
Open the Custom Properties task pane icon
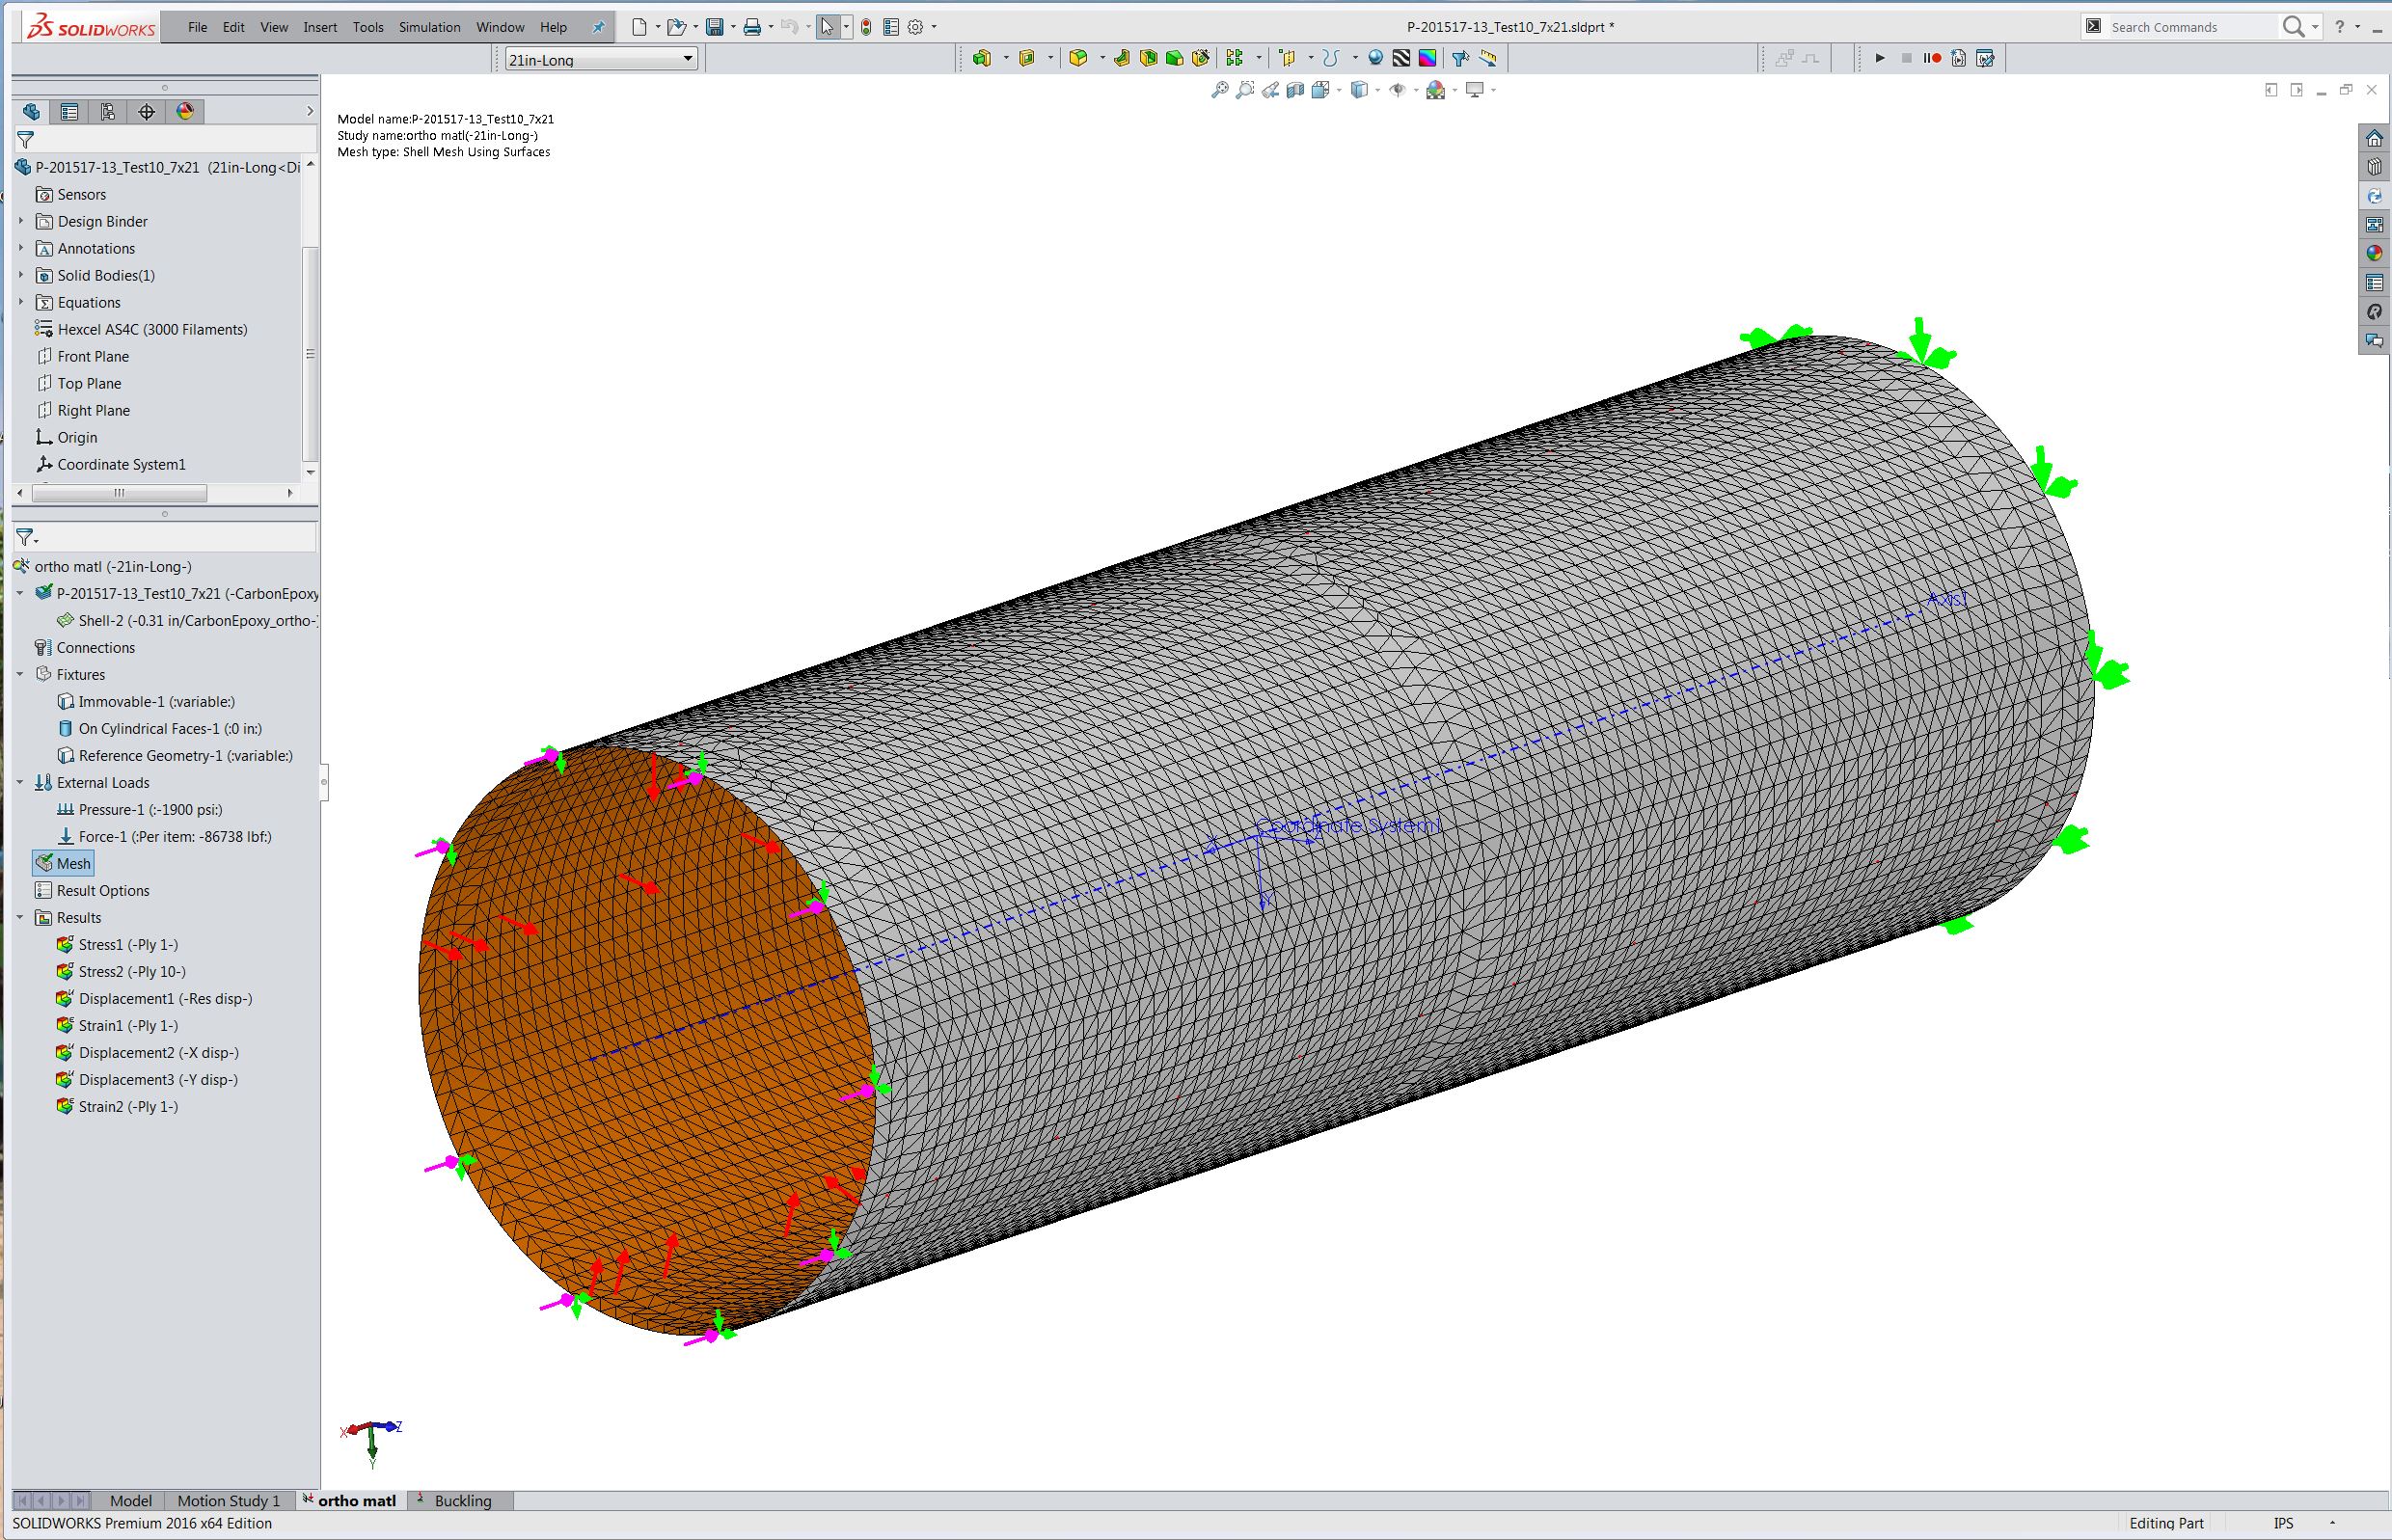2374,283
